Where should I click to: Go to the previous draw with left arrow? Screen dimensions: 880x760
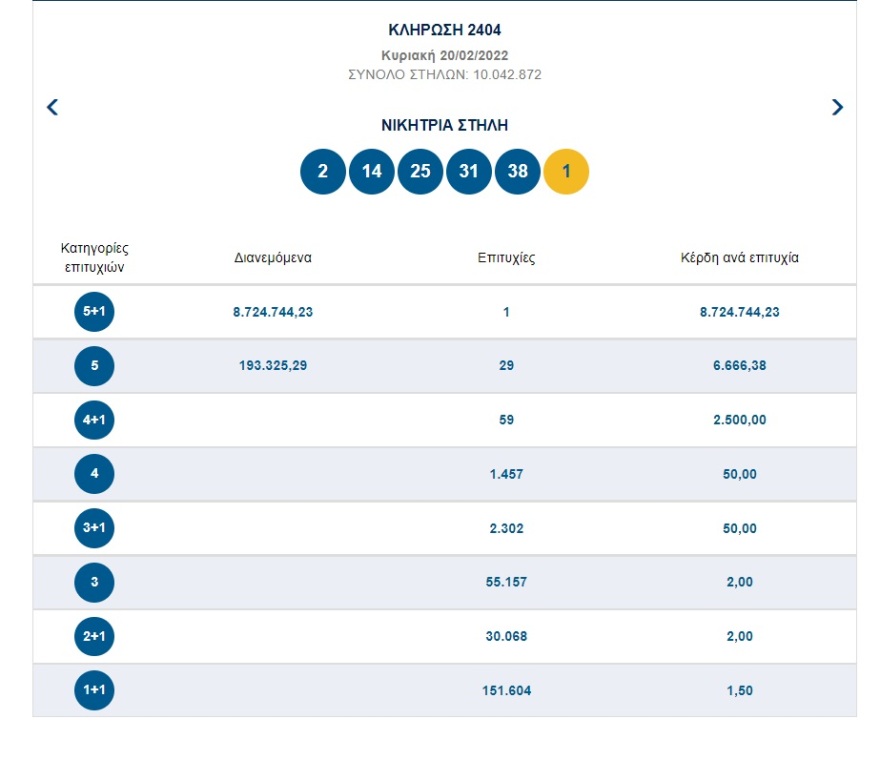click(x=53, y=107)
